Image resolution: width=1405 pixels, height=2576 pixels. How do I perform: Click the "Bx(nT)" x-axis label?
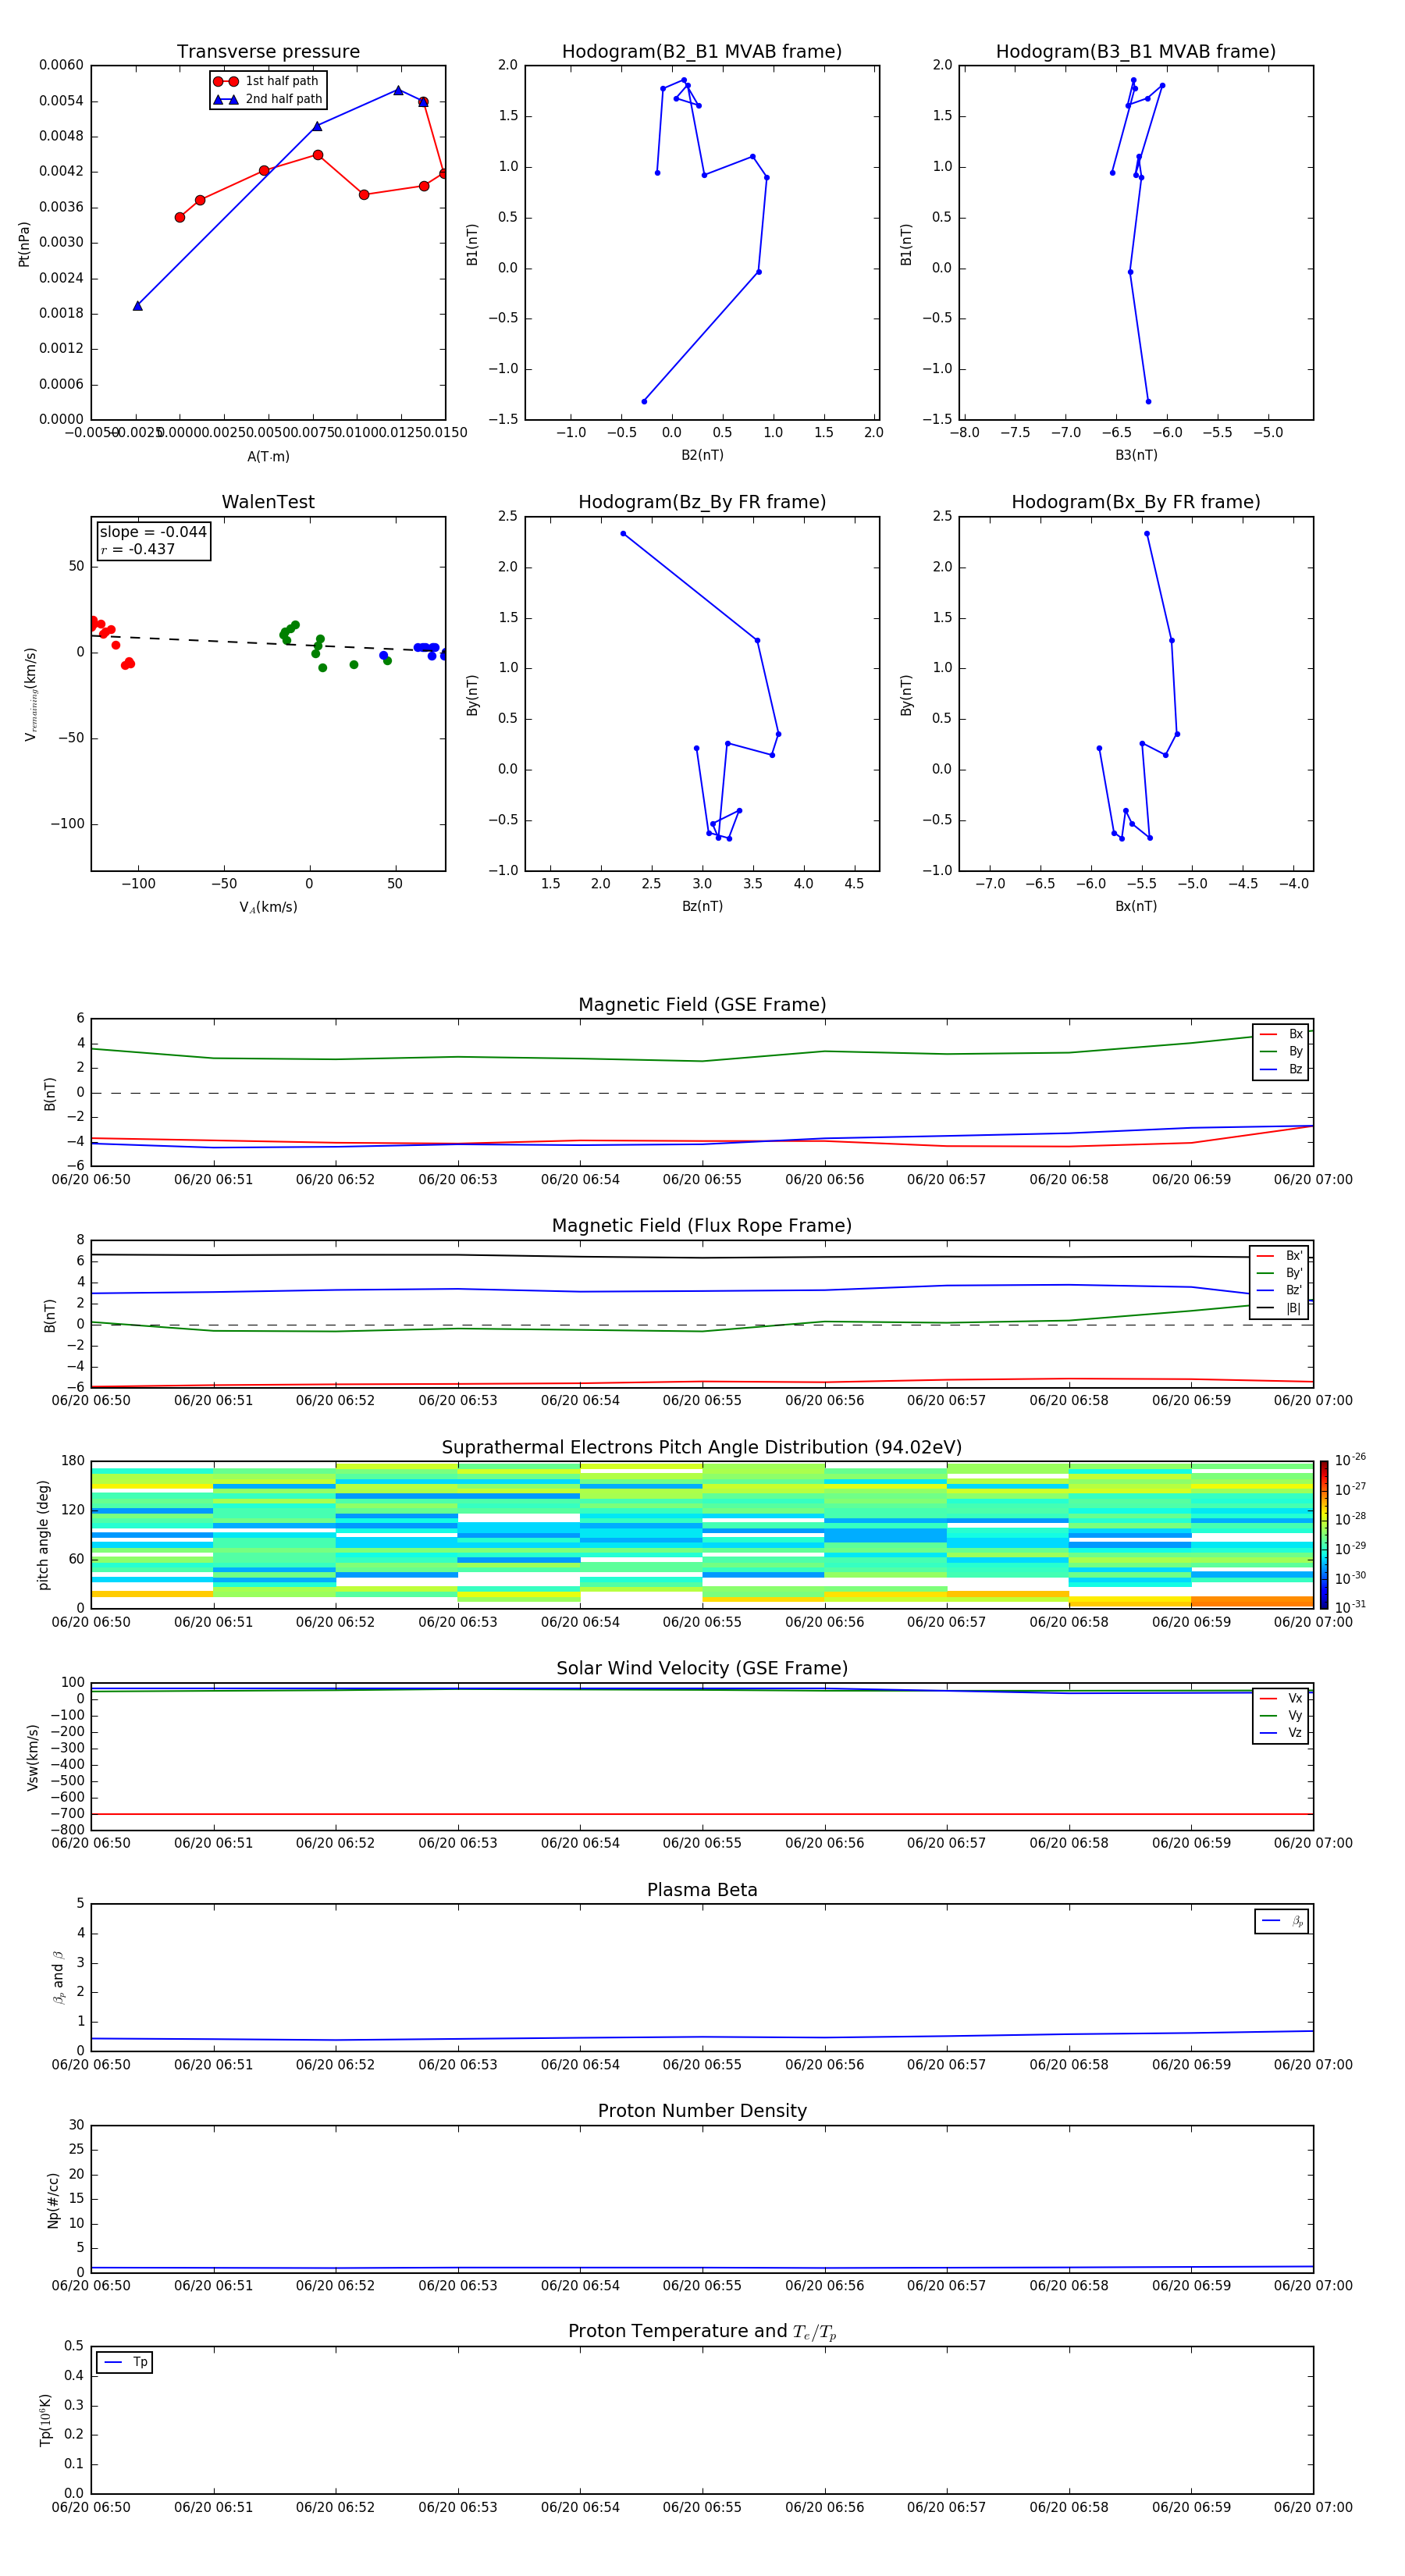[x=1136, y=906]
